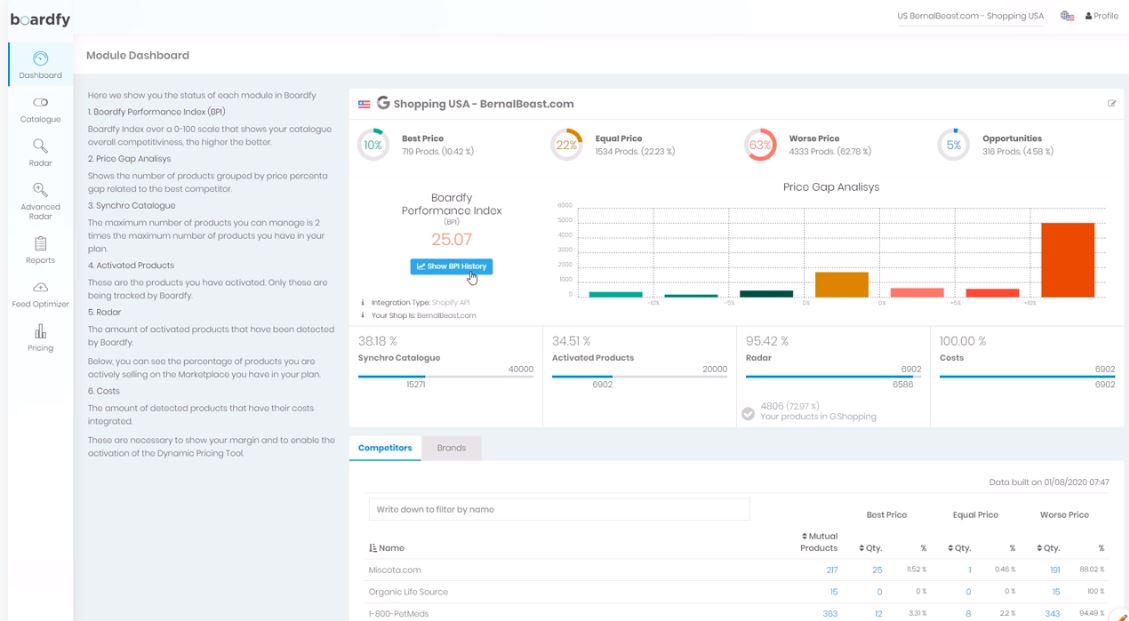Screen dimensions: 1129x621
Task: Open 1-800-PetMeds equal price quantity 8
Action: 968,614
